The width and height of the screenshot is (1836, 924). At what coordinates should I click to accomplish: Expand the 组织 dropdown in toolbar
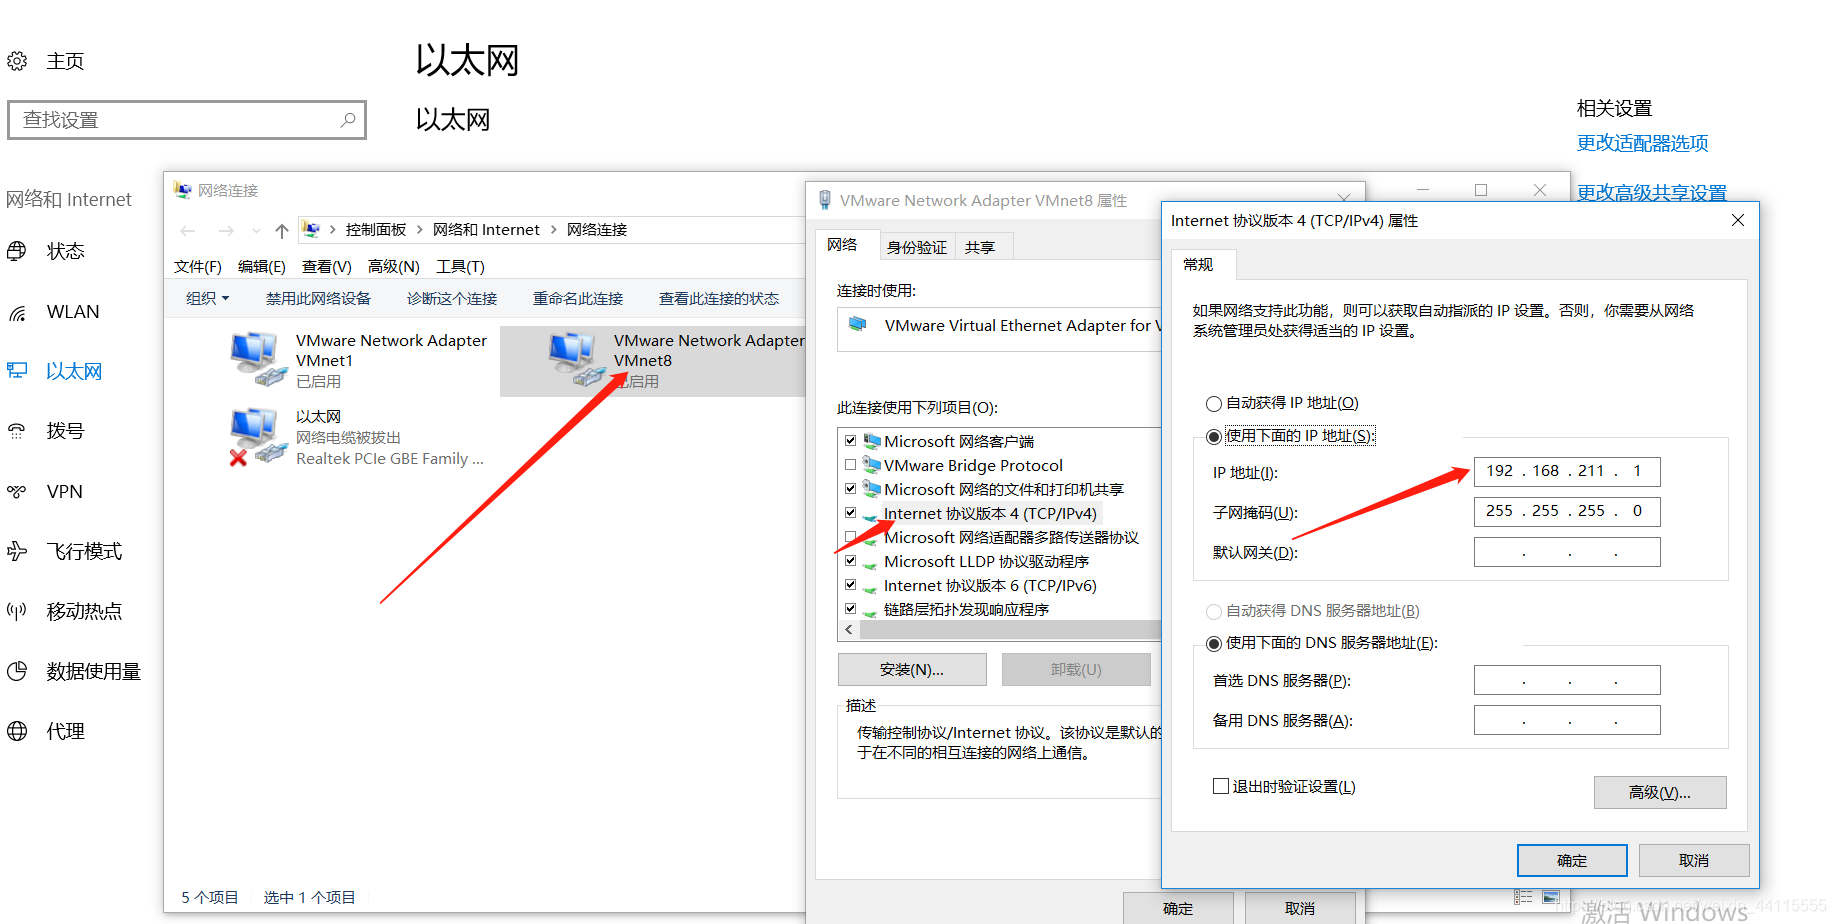click(208, 298)
